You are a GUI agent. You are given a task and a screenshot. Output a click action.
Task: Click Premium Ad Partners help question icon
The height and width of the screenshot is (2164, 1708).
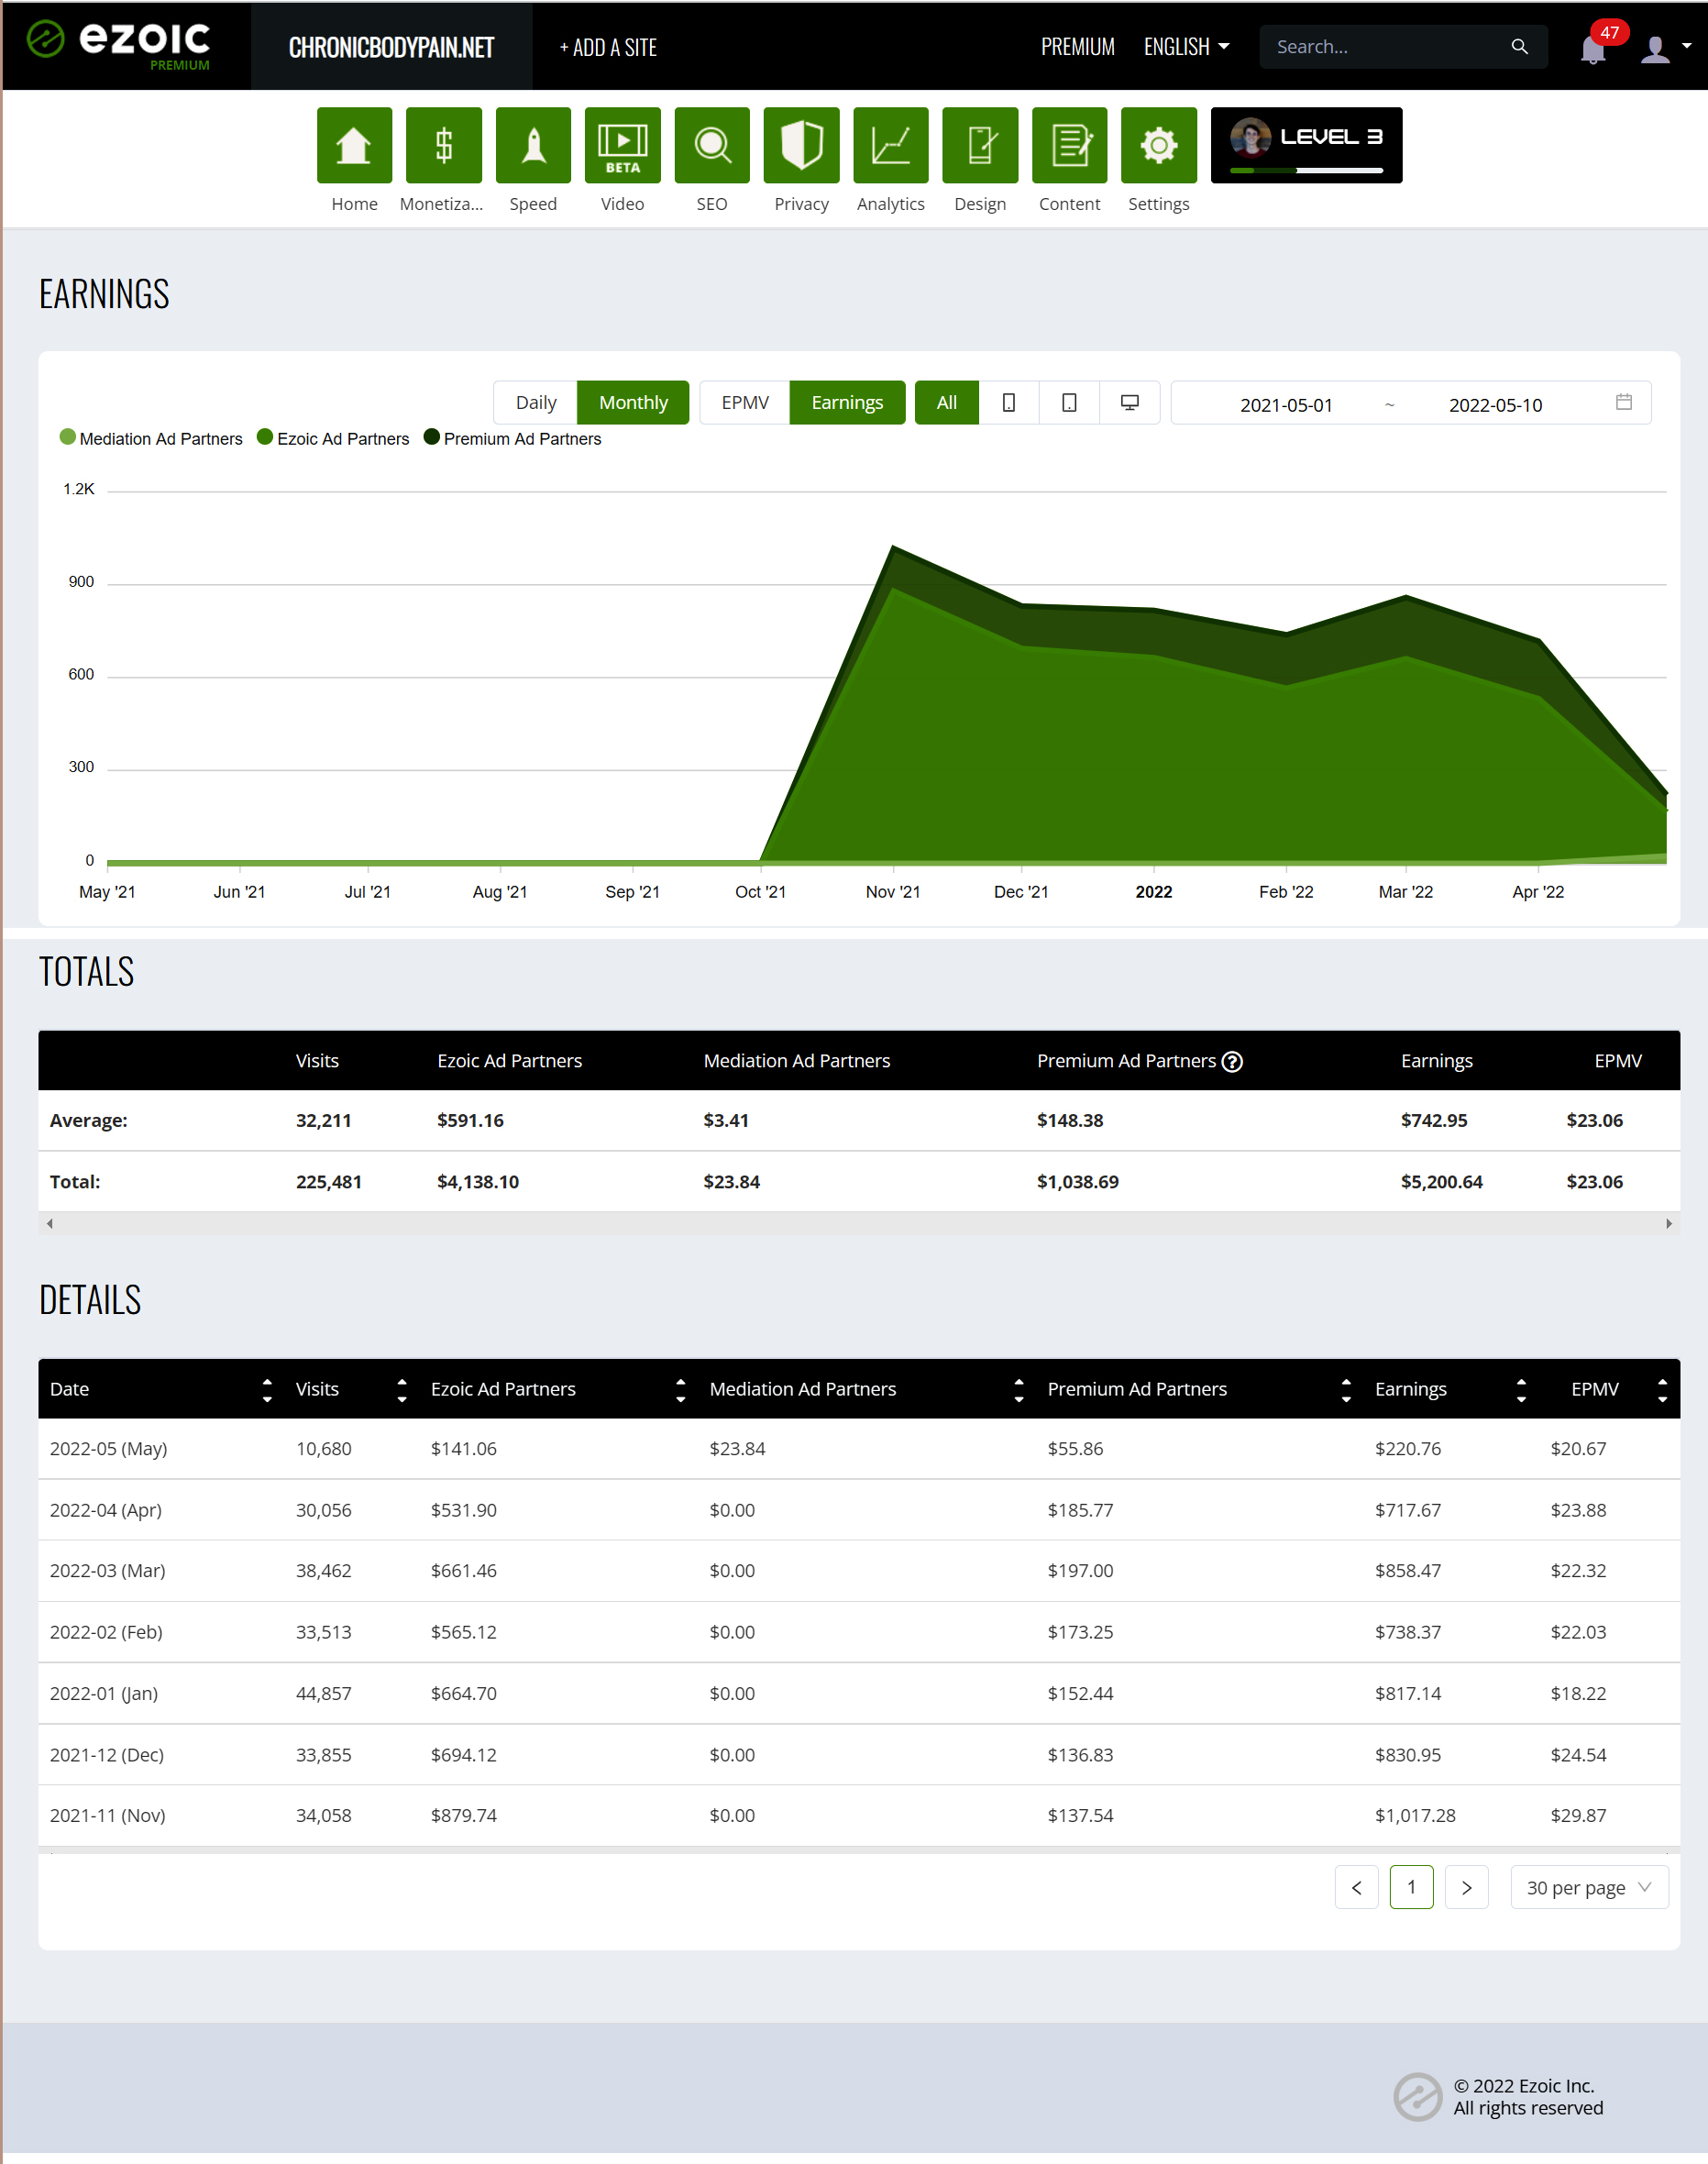(x=1232, y=1062)
